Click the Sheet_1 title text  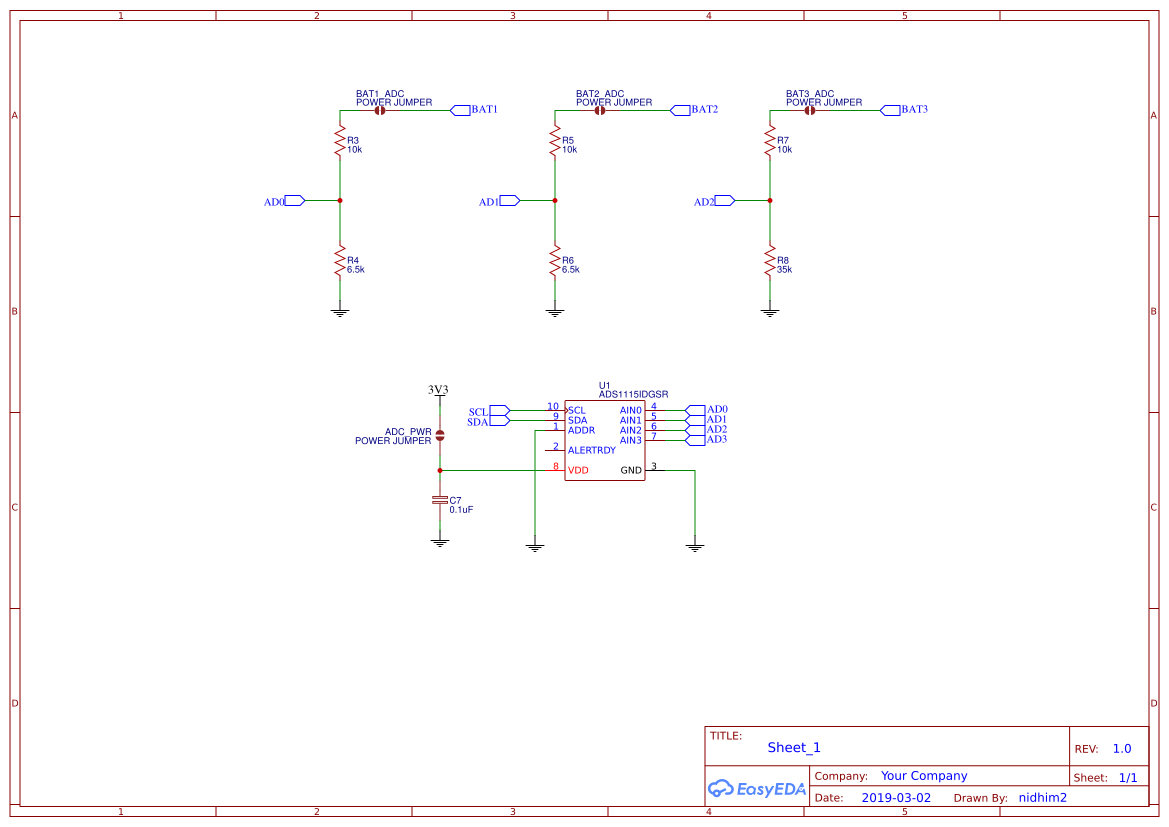[793, 747]
